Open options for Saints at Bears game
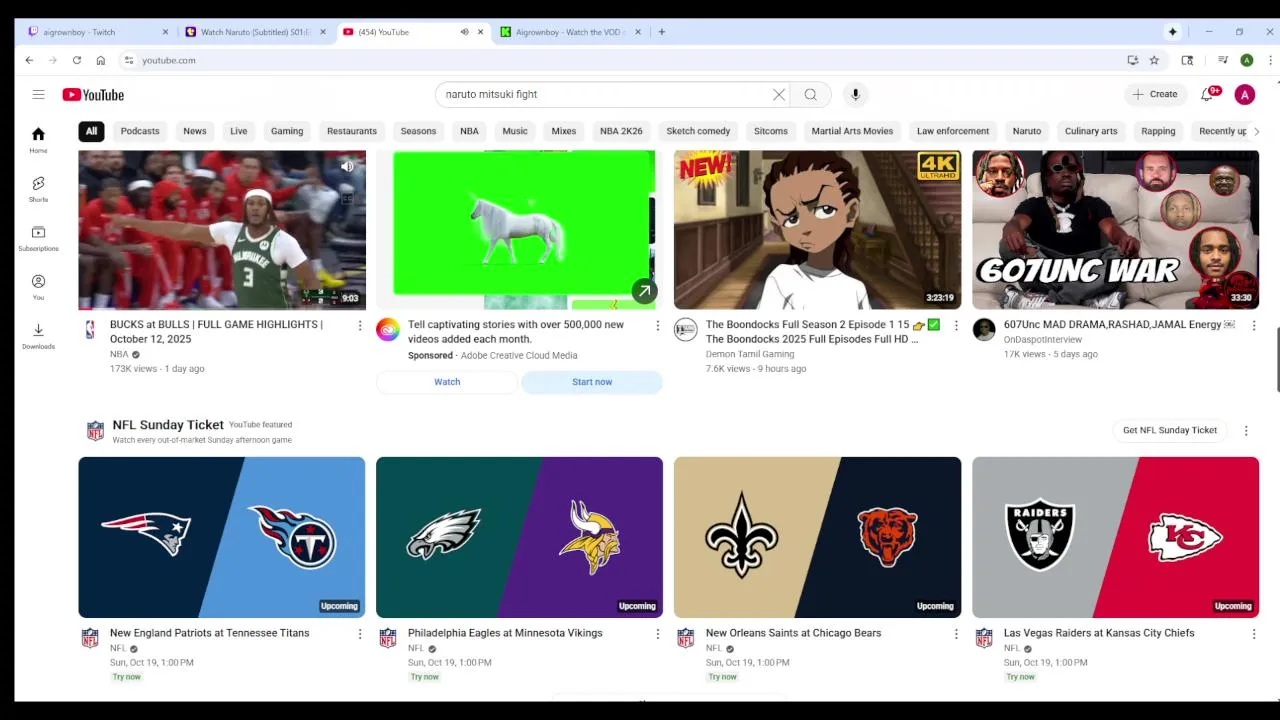The width and height of the screenshot is (1280, 720). [x=955, y=633]
